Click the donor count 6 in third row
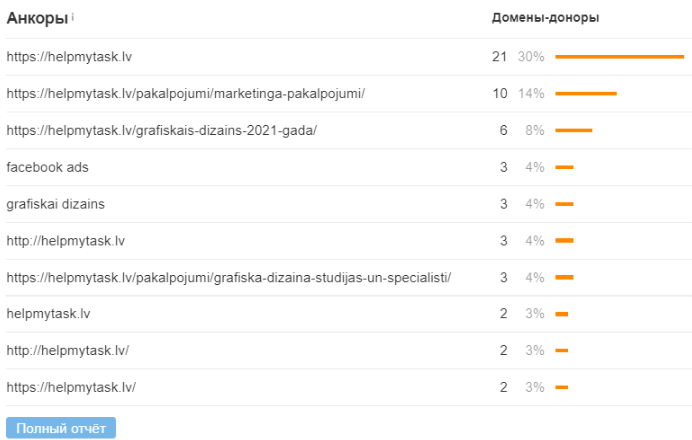The height and width of the screenshot is (440, 692). click(x=504, y=131)
